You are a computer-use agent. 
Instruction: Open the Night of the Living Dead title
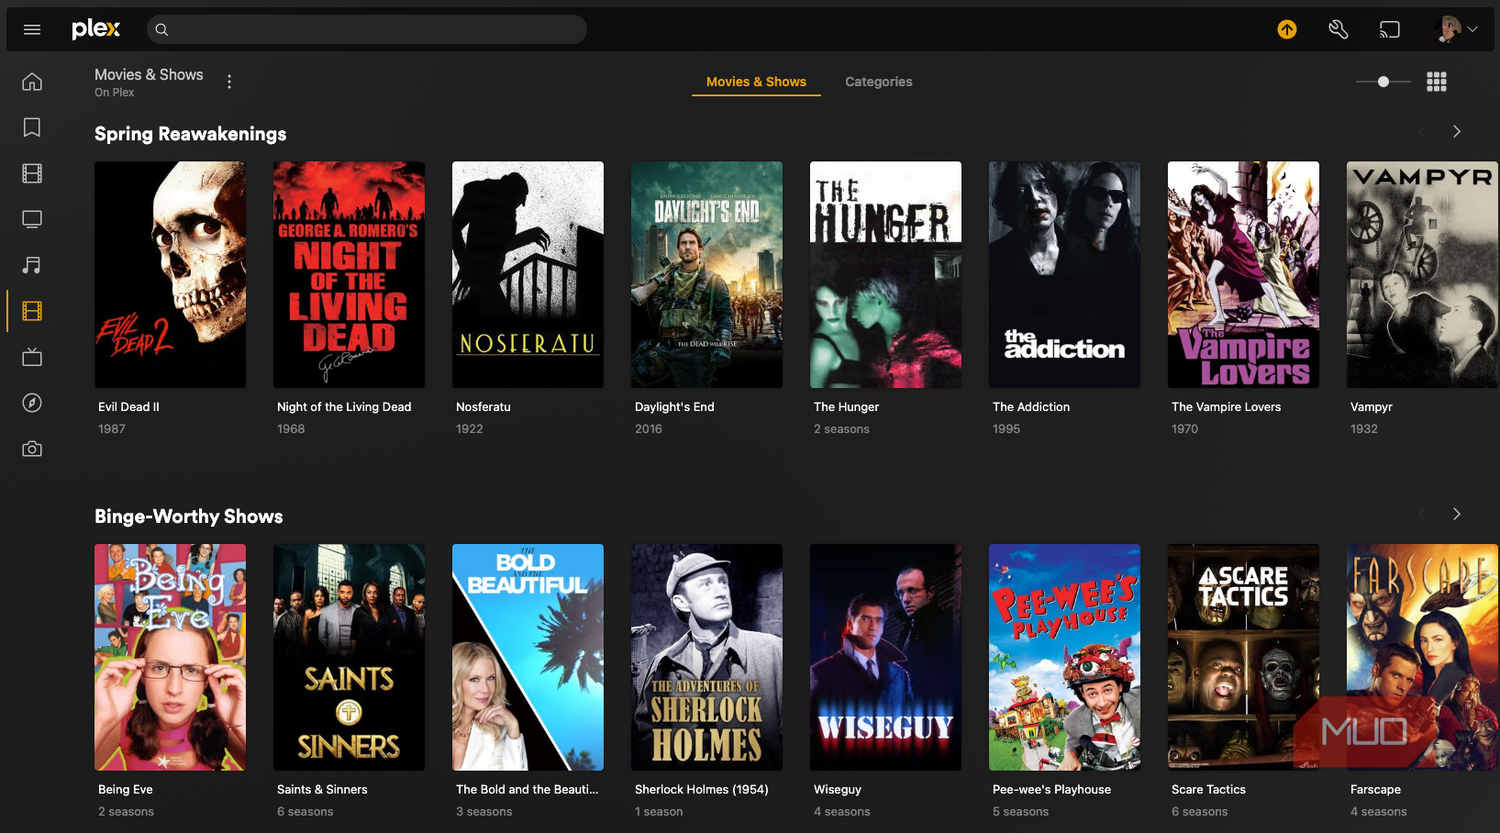344,407
